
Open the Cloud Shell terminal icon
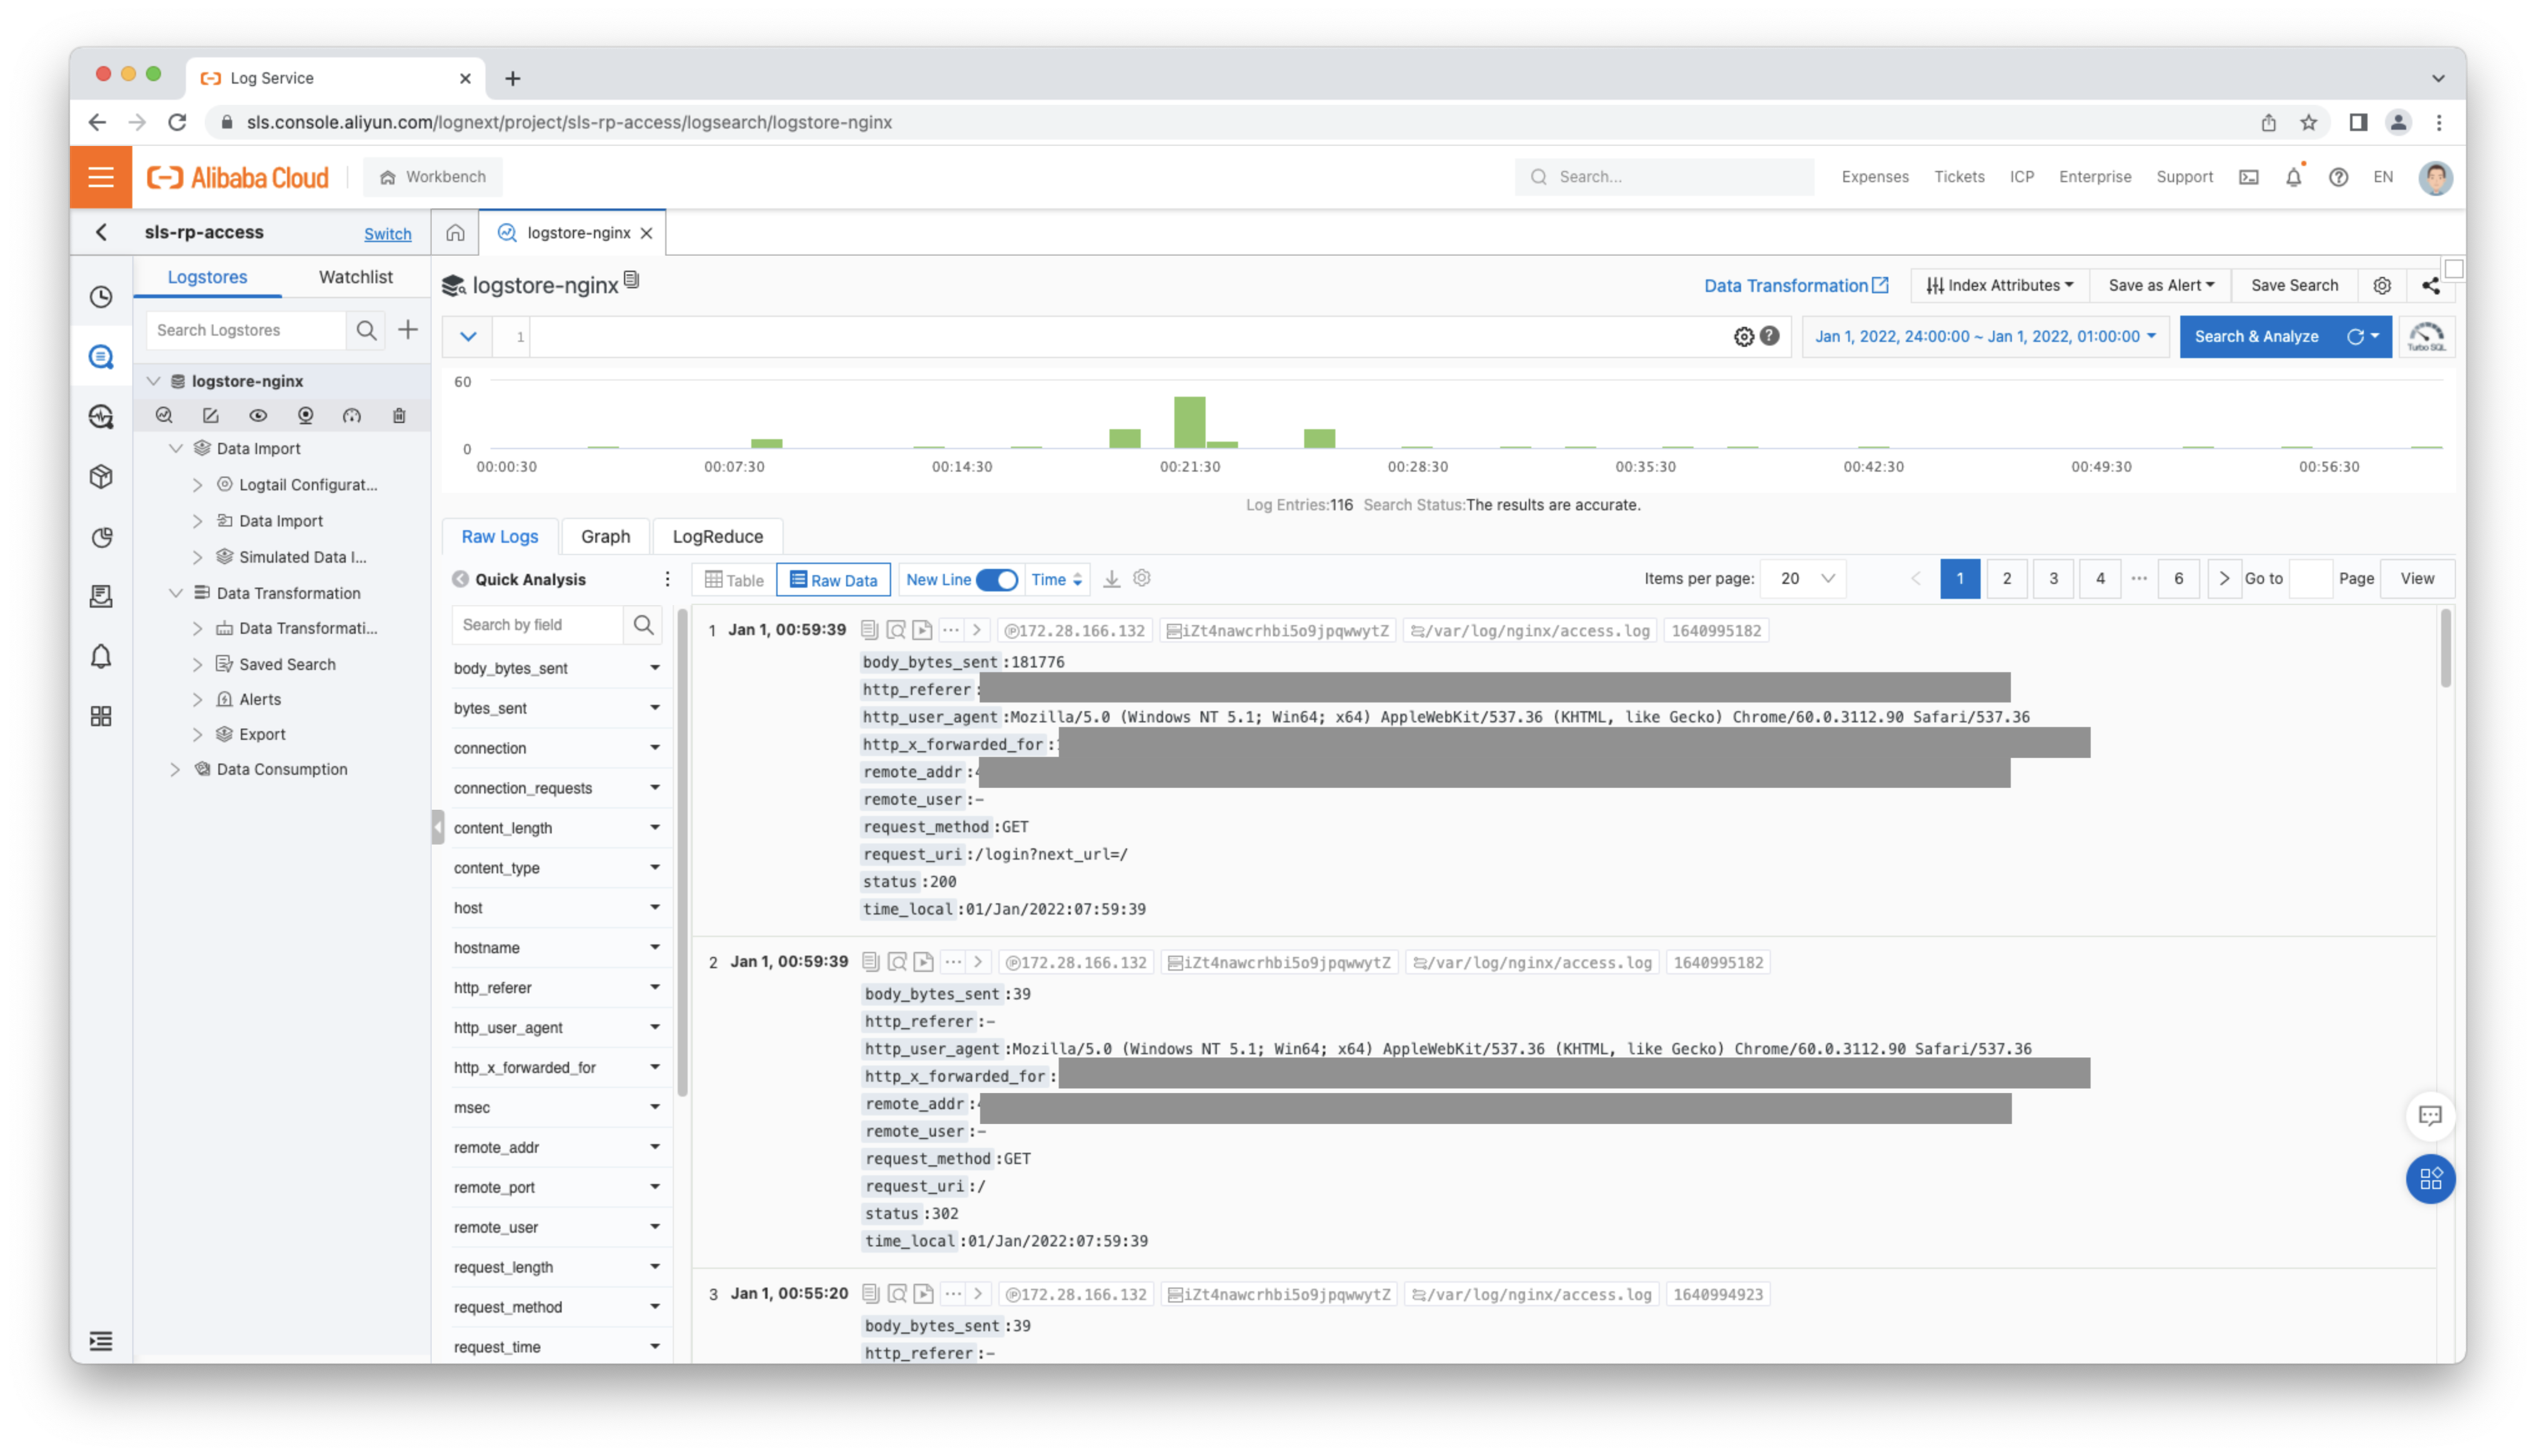[2248, 177]
